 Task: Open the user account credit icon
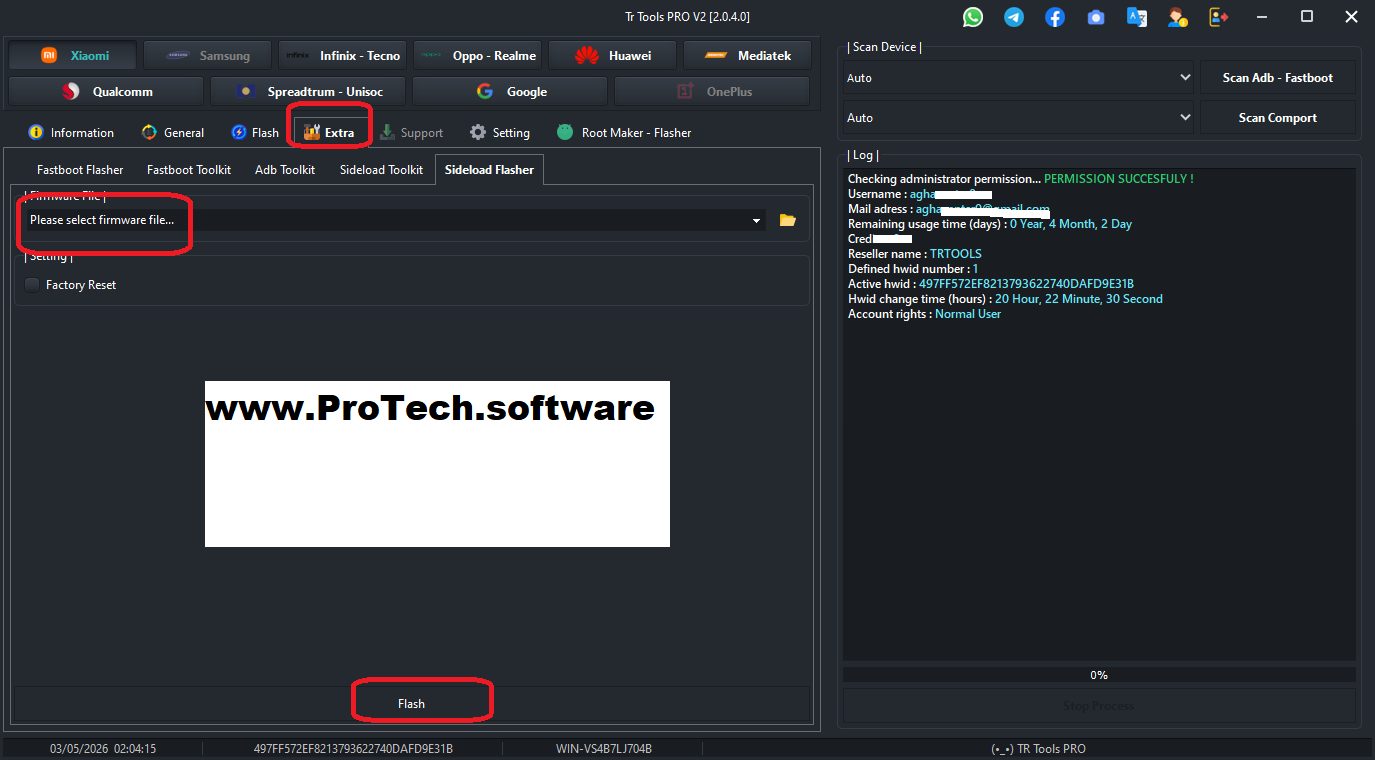click(1177, 17)
